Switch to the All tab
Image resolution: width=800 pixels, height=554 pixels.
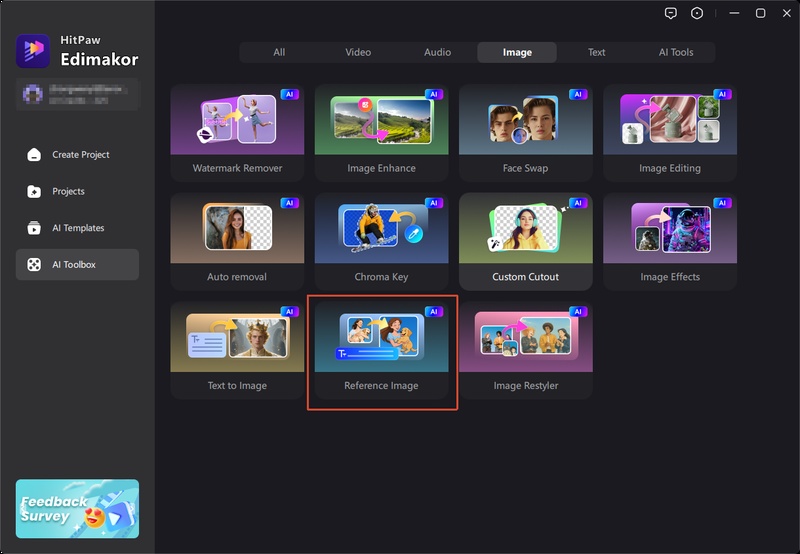[279, 52]
